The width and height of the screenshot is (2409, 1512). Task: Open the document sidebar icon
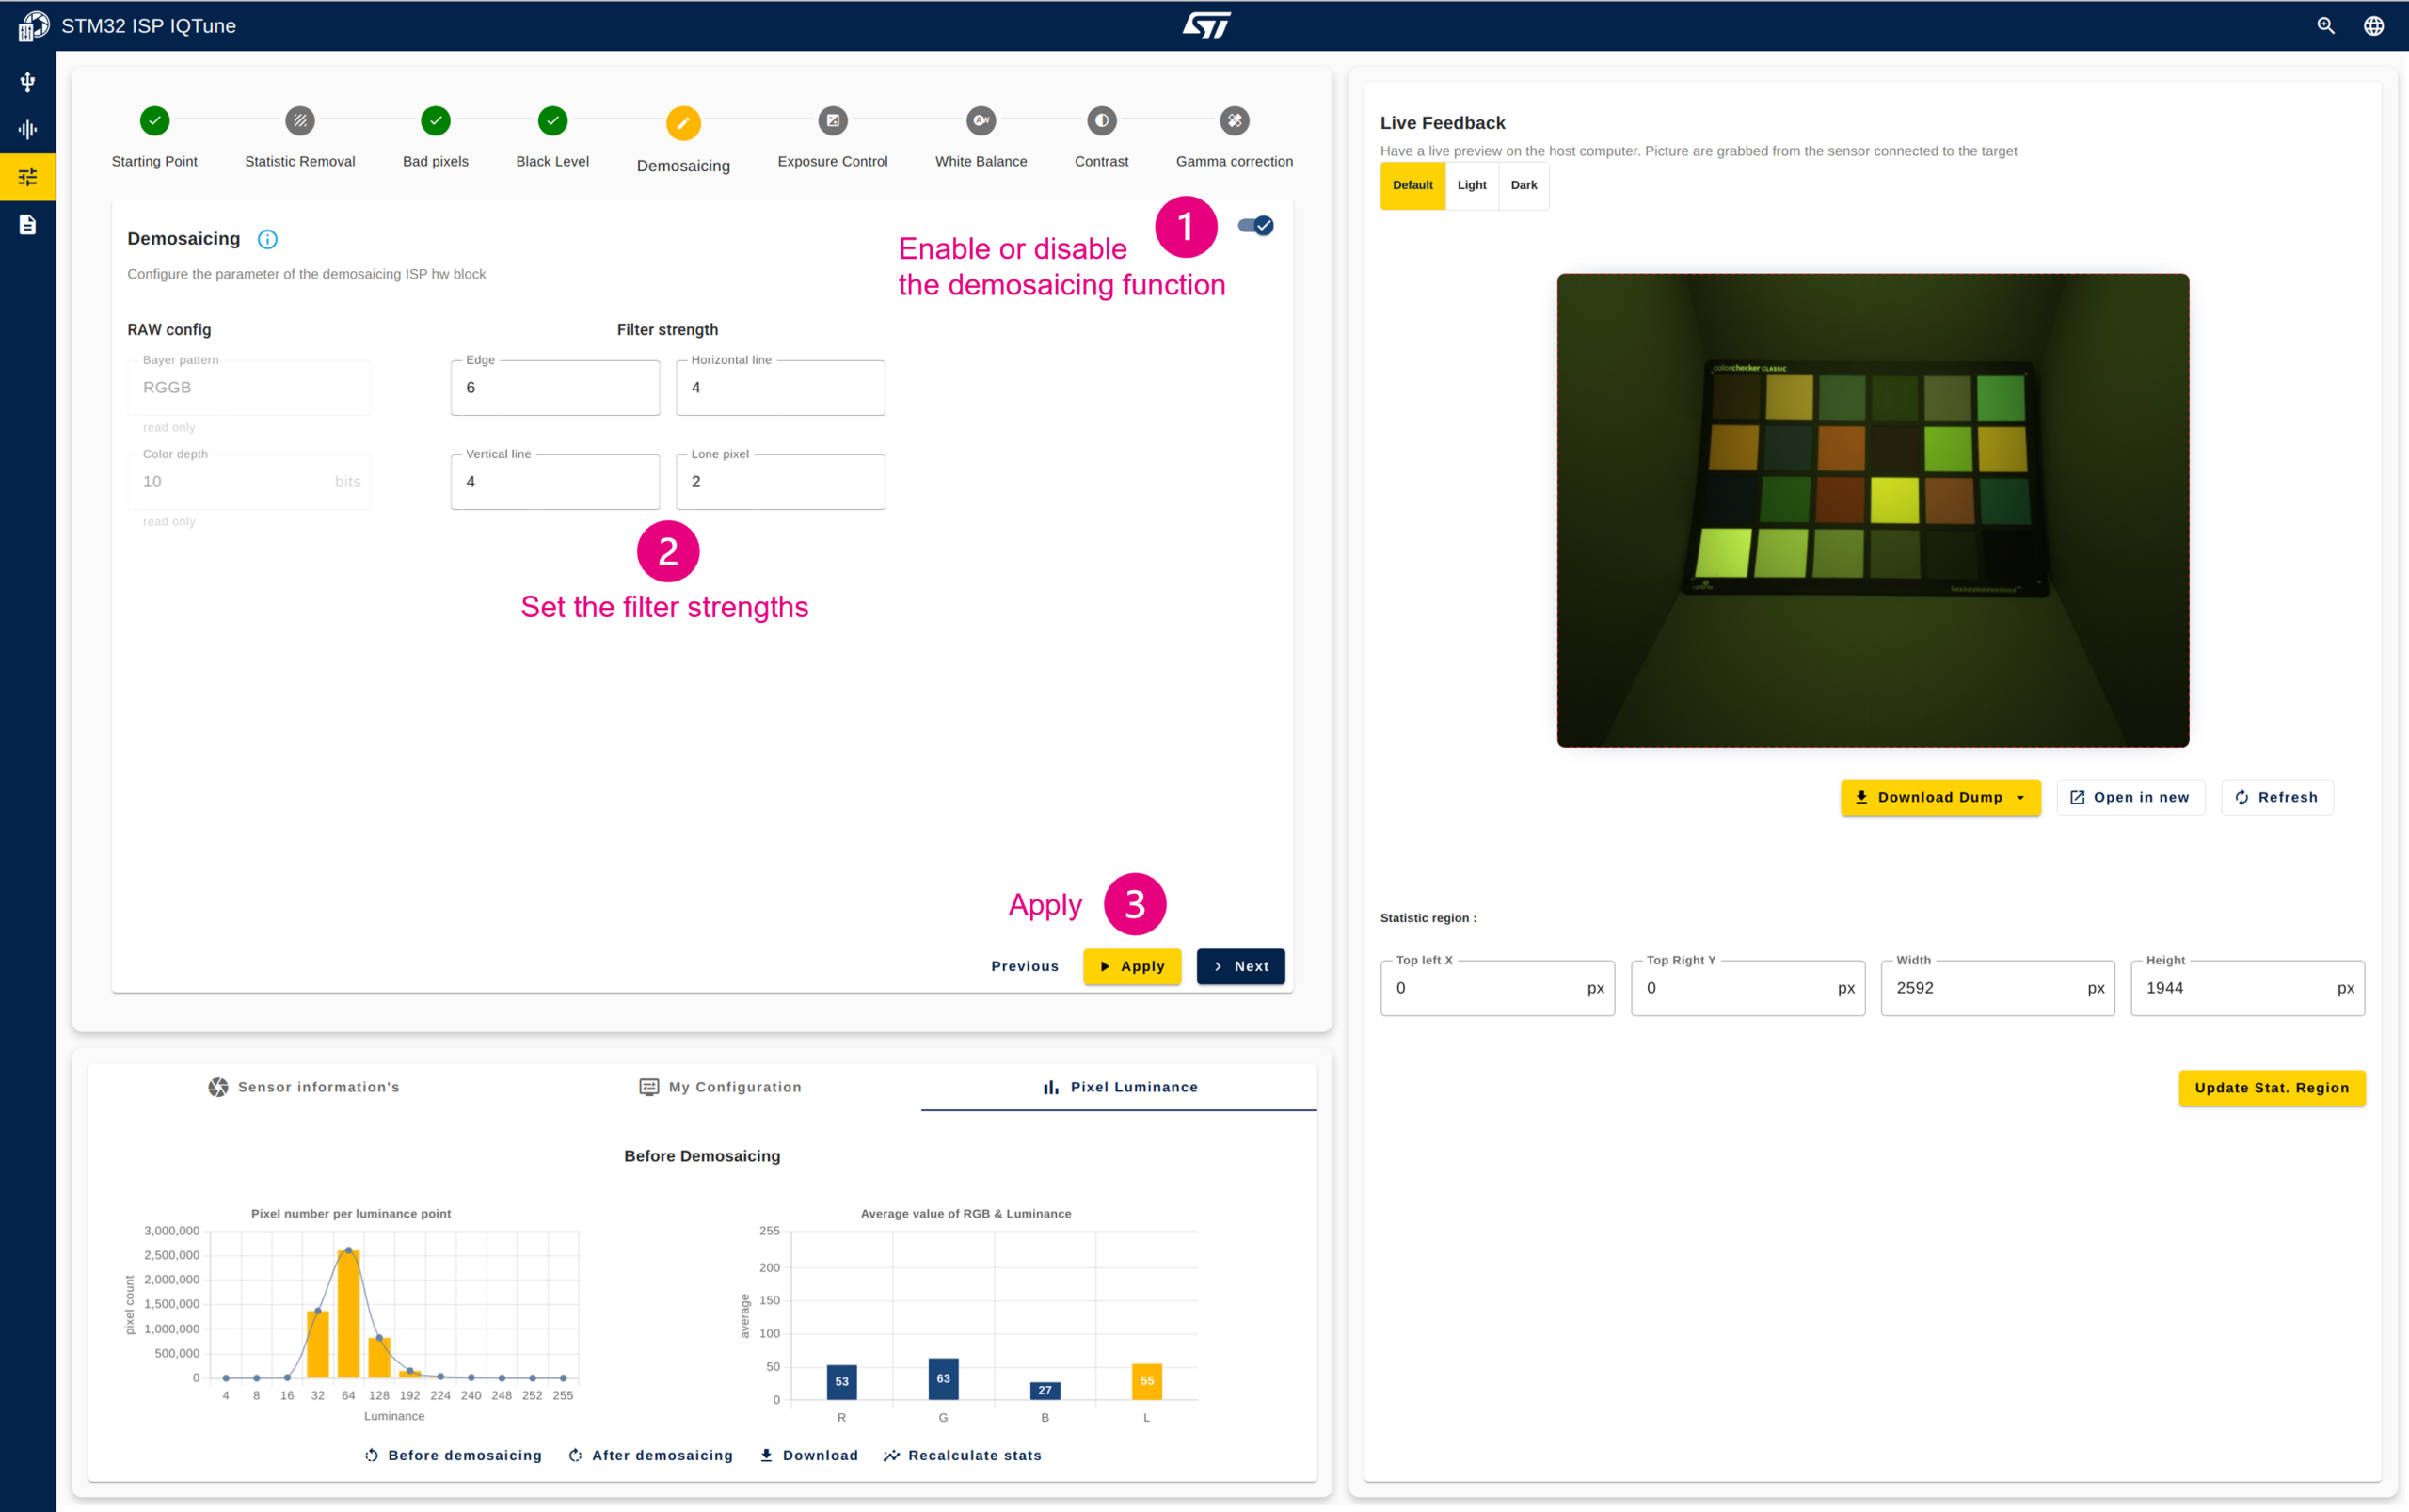[27, 225]
